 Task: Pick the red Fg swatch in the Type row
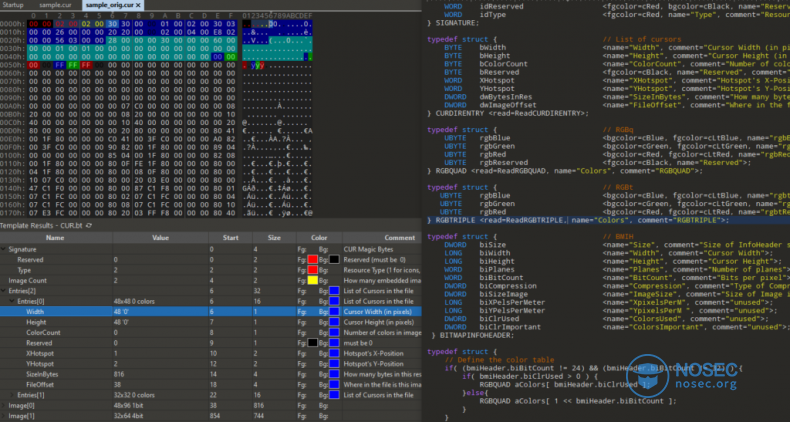tap(312, 270)
